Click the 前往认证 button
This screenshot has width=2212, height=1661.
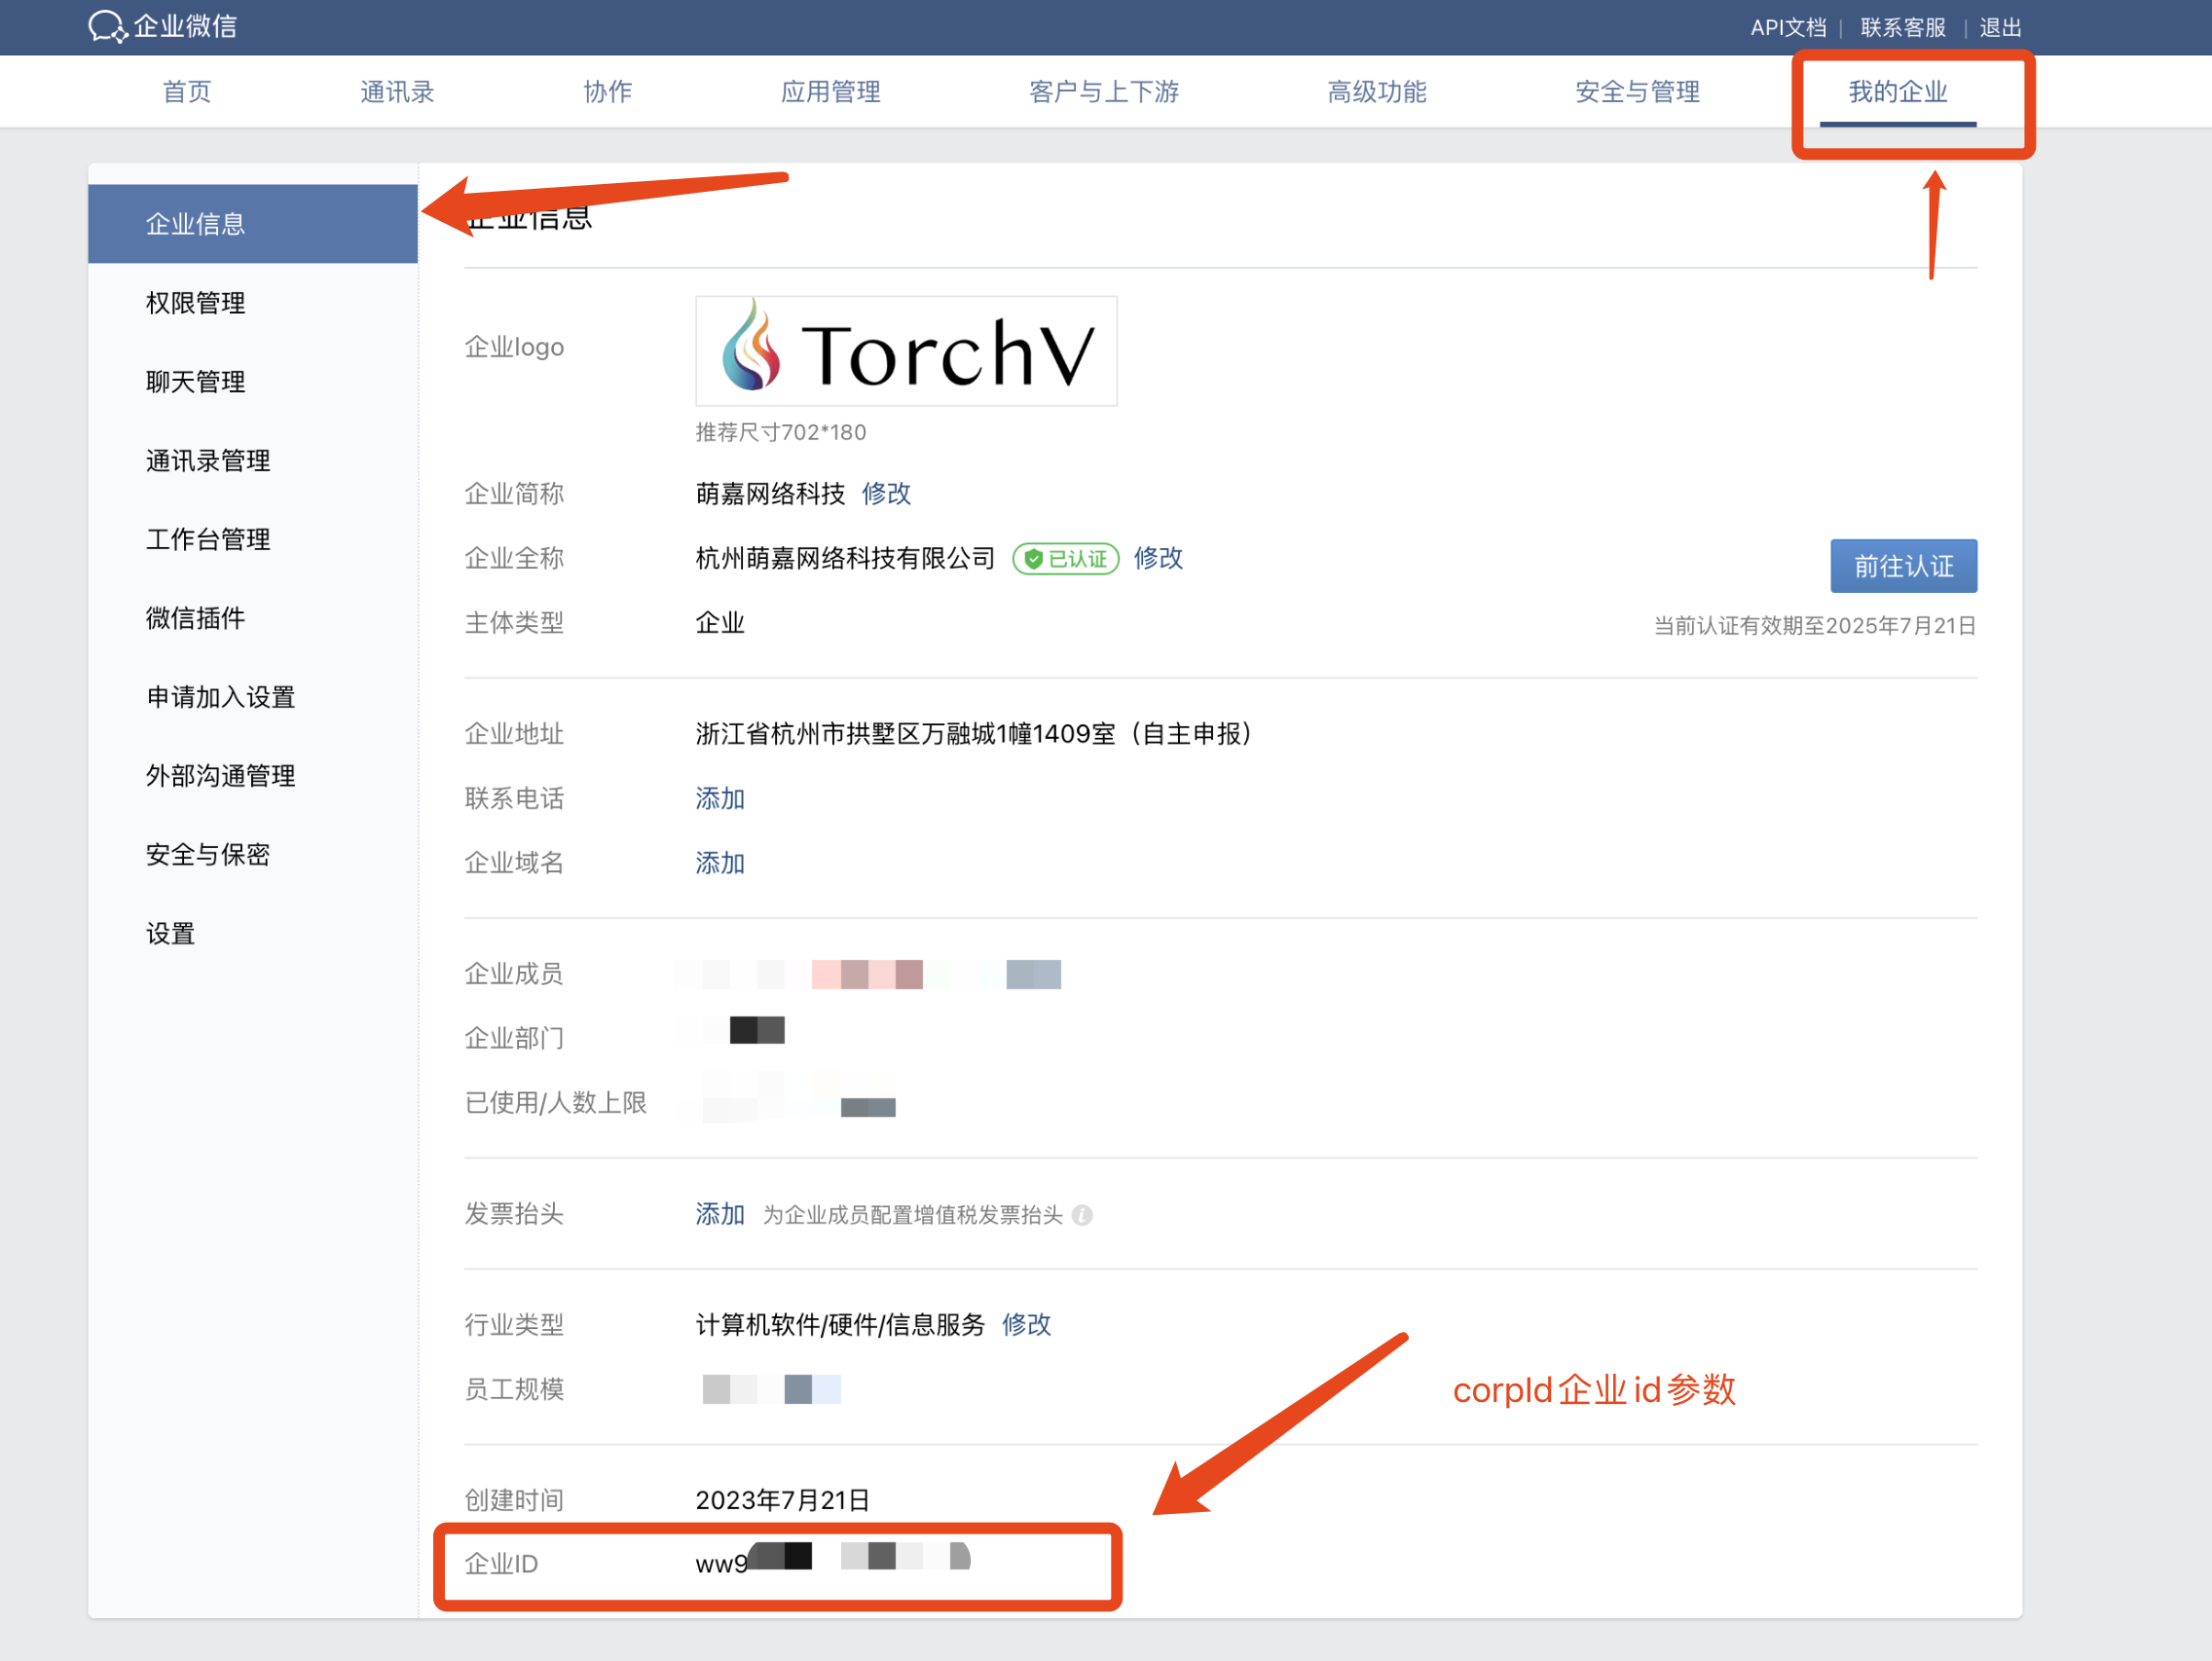pos(1903,567)
